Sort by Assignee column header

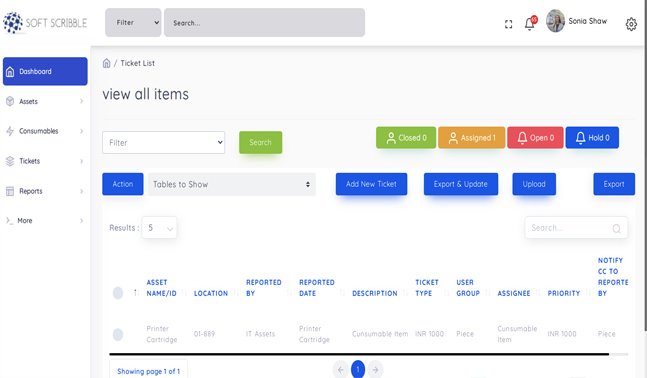tap(514, 293)
